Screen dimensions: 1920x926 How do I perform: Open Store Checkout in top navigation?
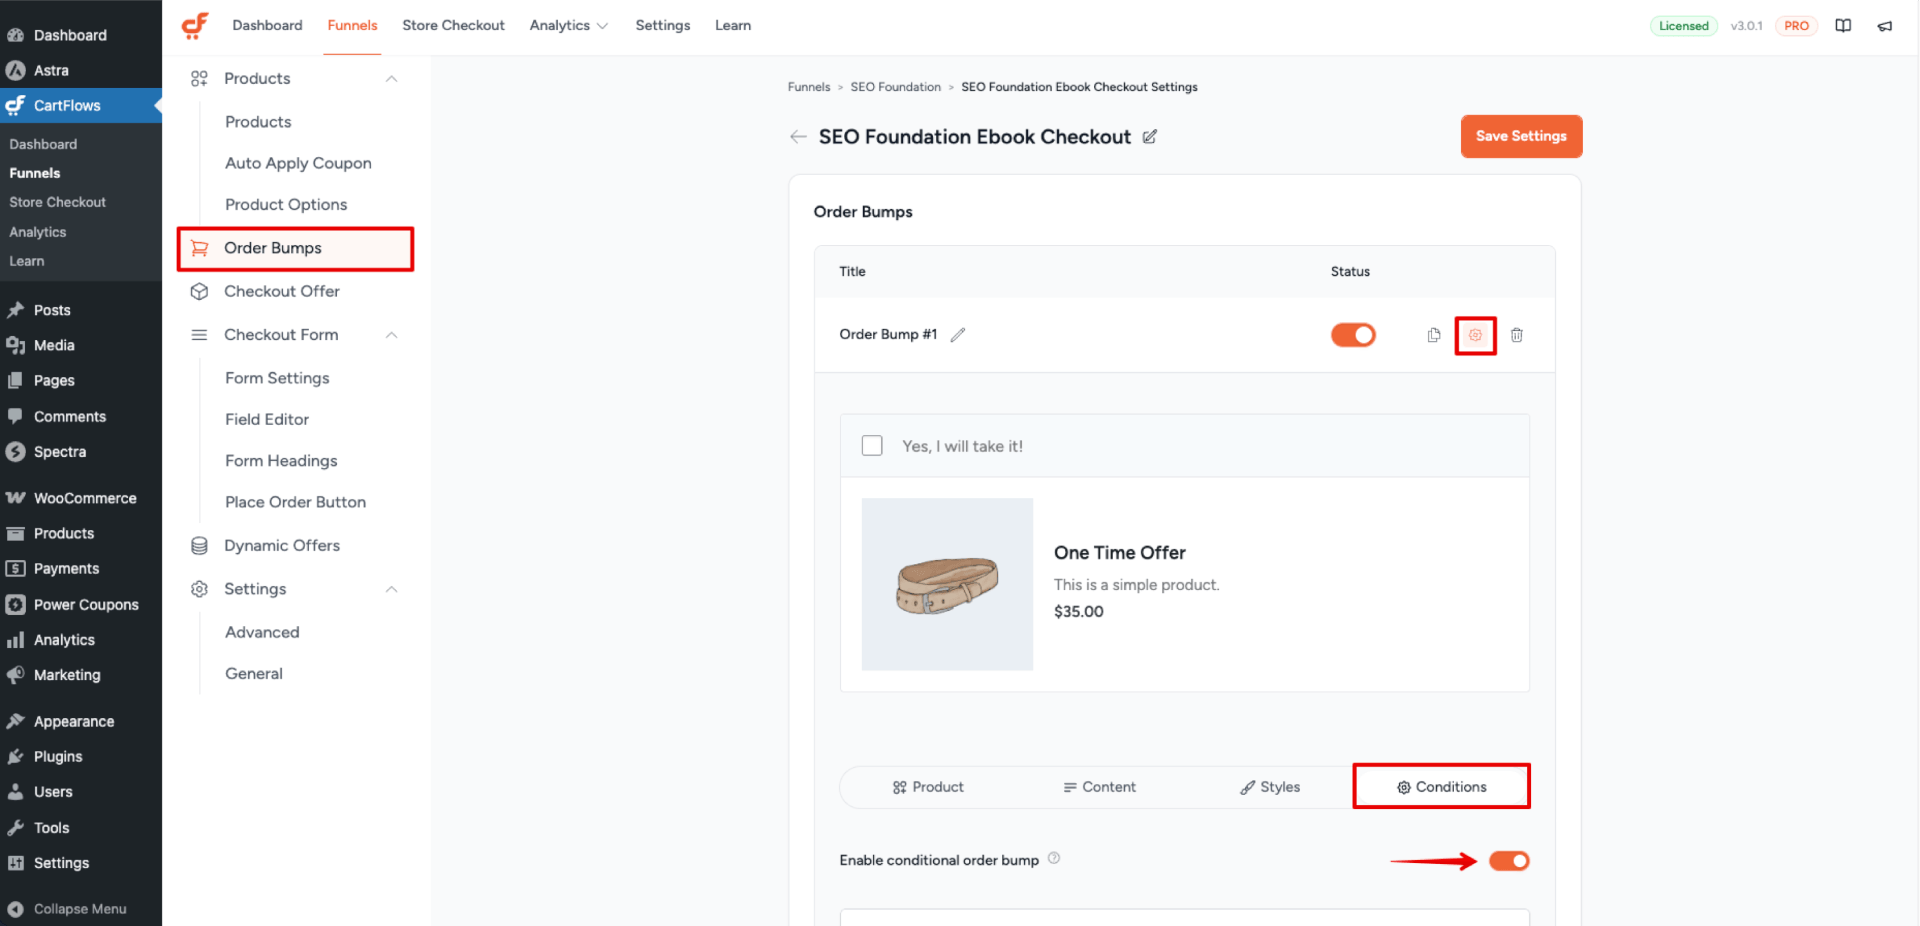click(x=453, y=25)
